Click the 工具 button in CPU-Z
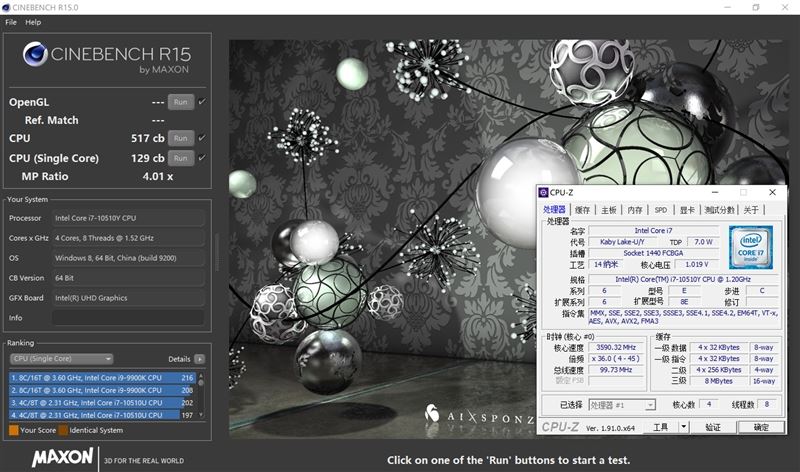This screenshot has height=472, width=800. pos(661,427)
